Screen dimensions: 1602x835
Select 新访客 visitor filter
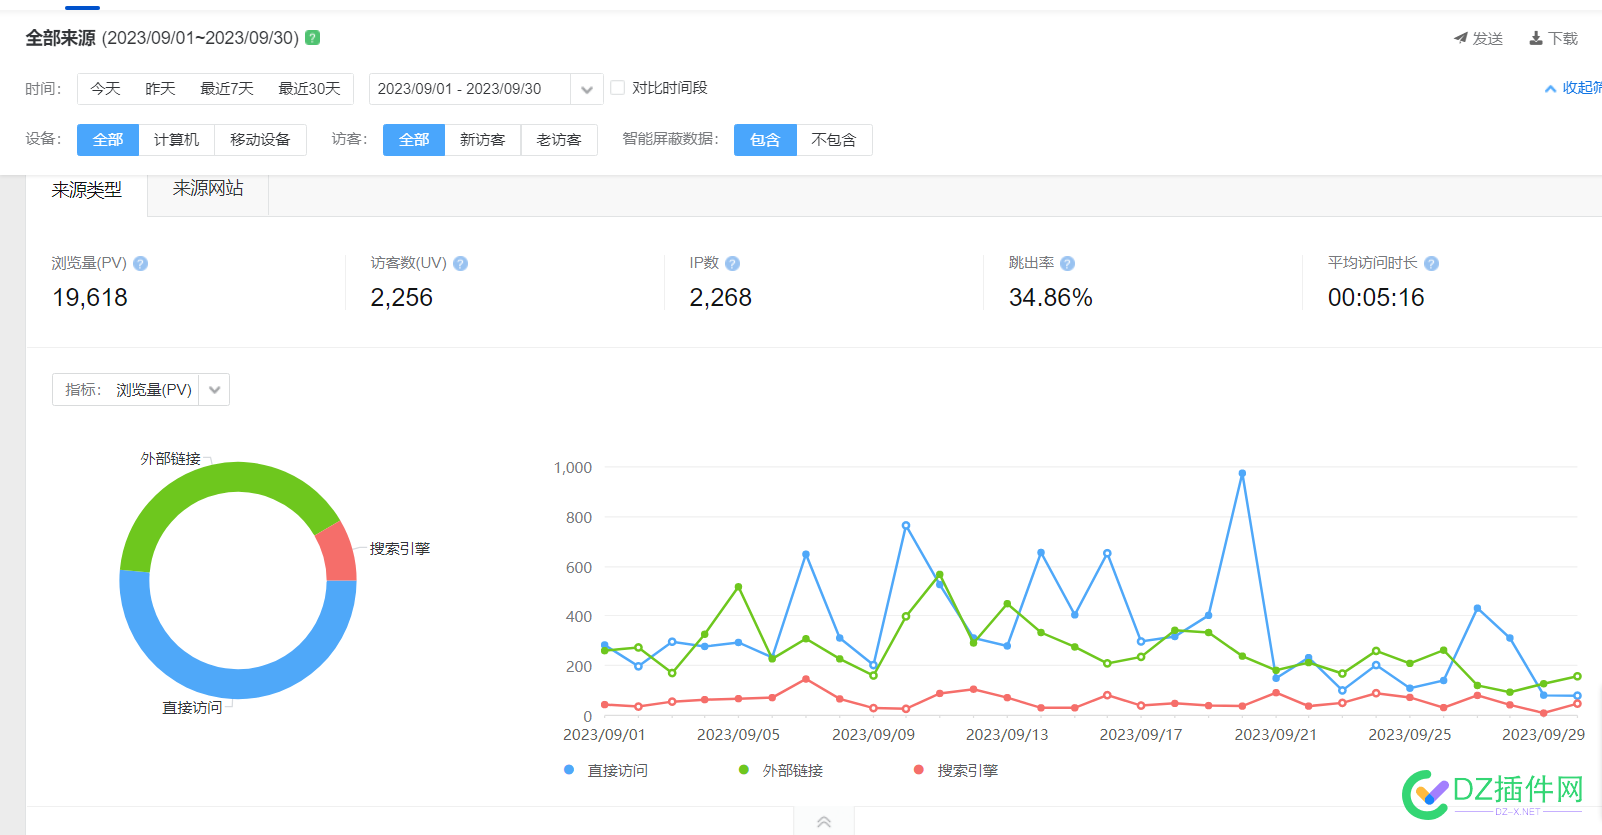(x=482, y=140)
